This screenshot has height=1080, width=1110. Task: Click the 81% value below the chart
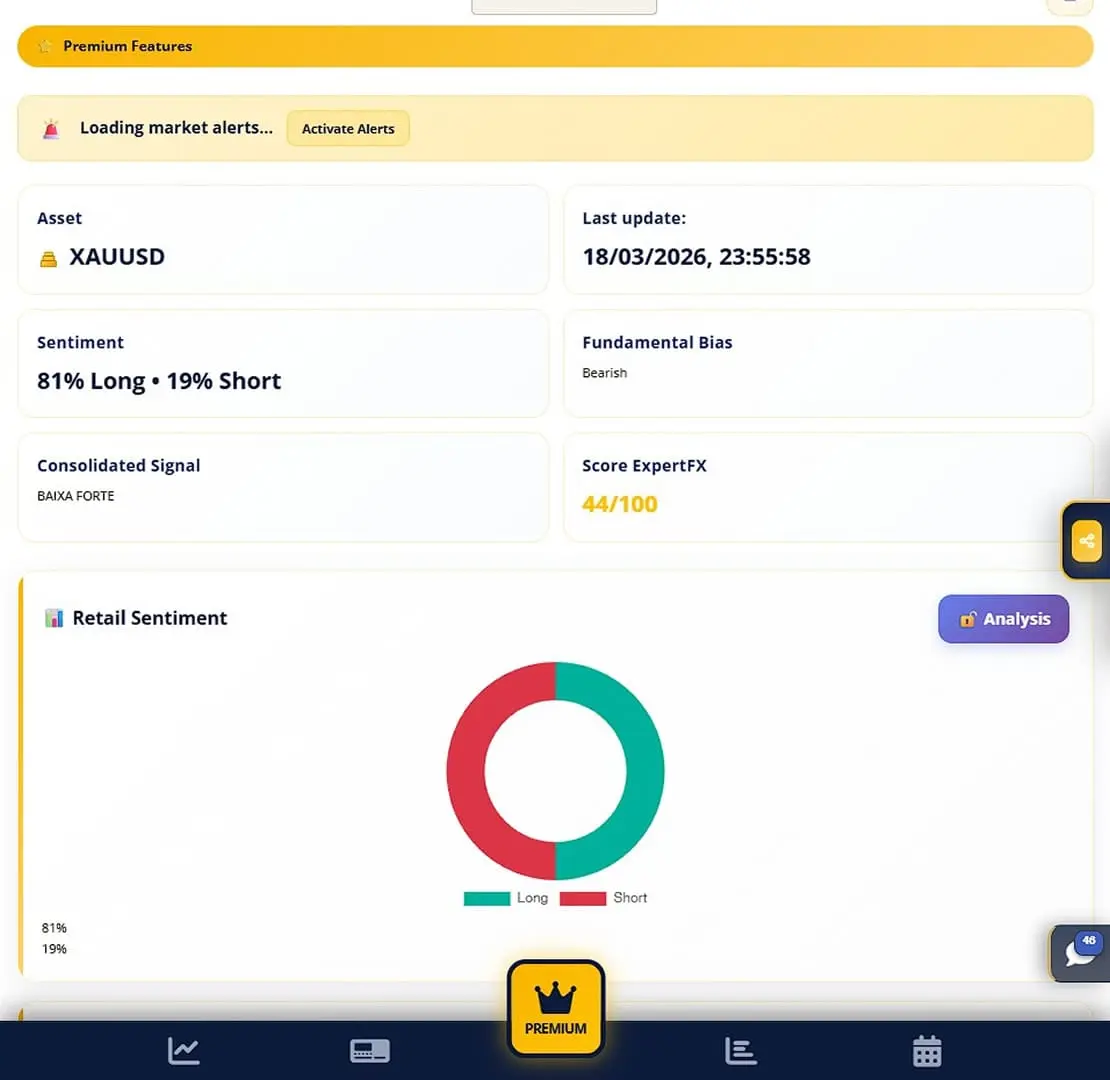54,928
